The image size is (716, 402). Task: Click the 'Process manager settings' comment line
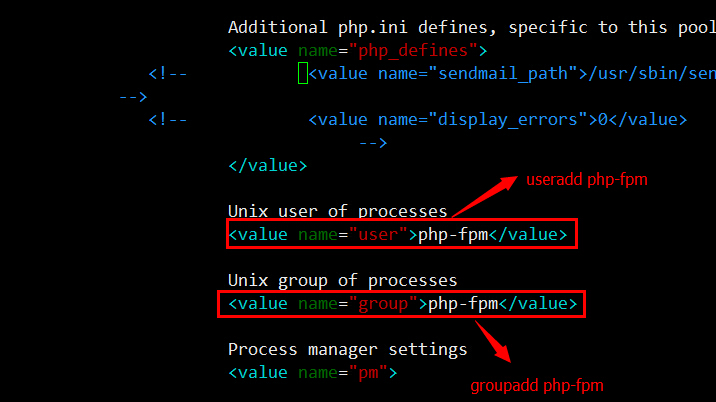click(x=347, y=349)
